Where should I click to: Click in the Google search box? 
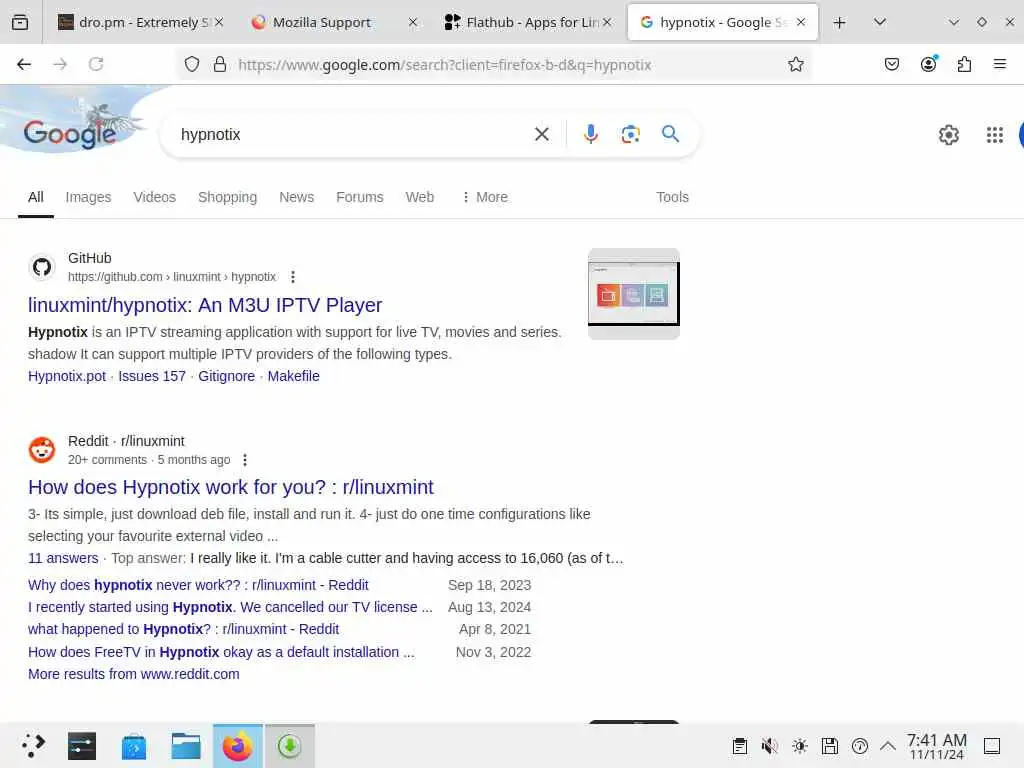(353, 134)
